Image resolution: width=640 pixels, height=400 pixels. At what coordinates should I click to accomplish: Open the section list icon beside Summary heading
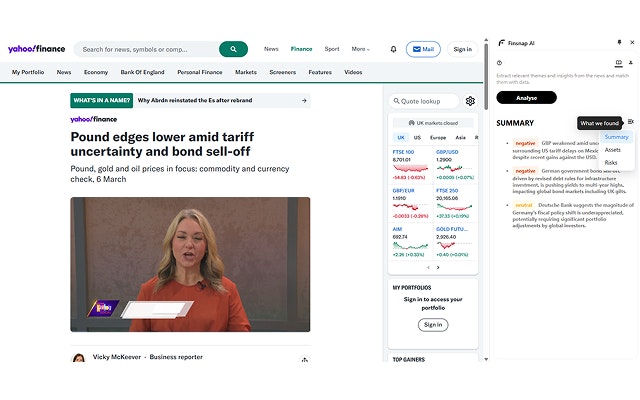(x=631, y=122)
